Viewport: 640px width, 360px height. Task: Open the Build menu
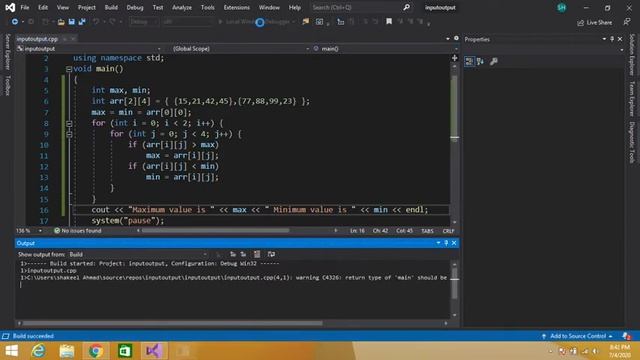111,7
